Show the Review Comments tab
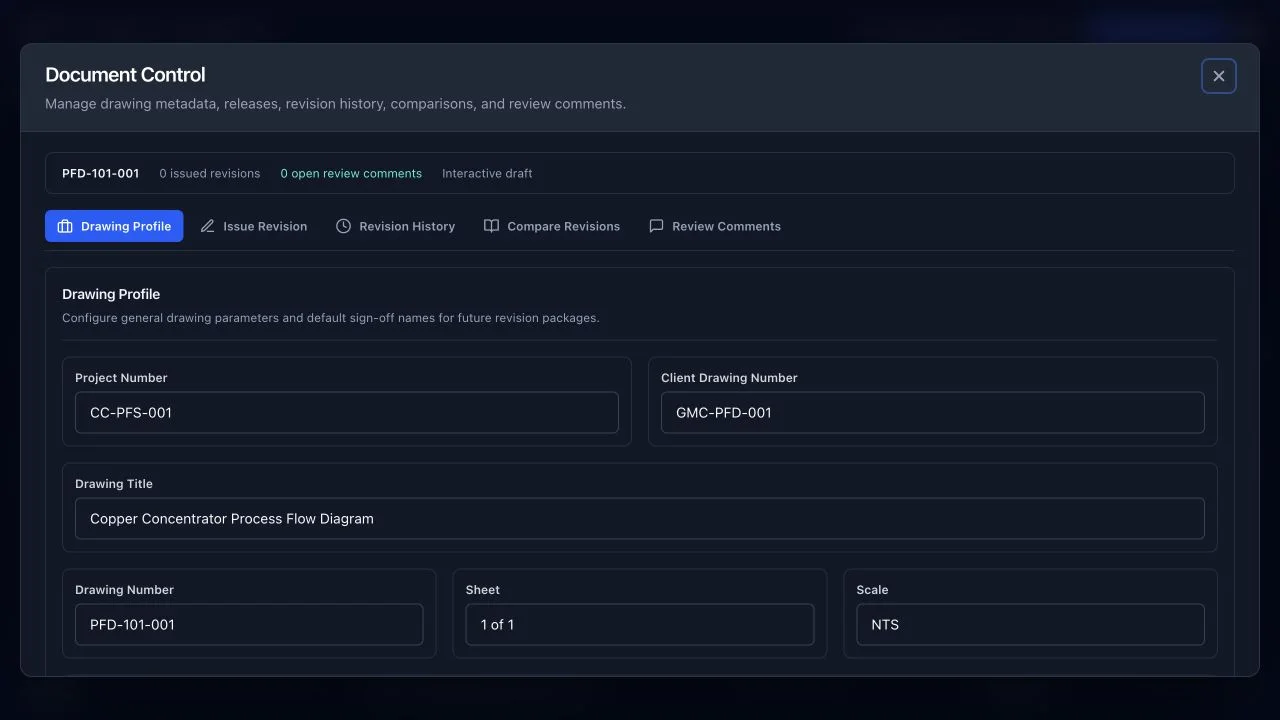Viewport: 1280px width, 720px height. pyautogui.click(x=715, y=226)
